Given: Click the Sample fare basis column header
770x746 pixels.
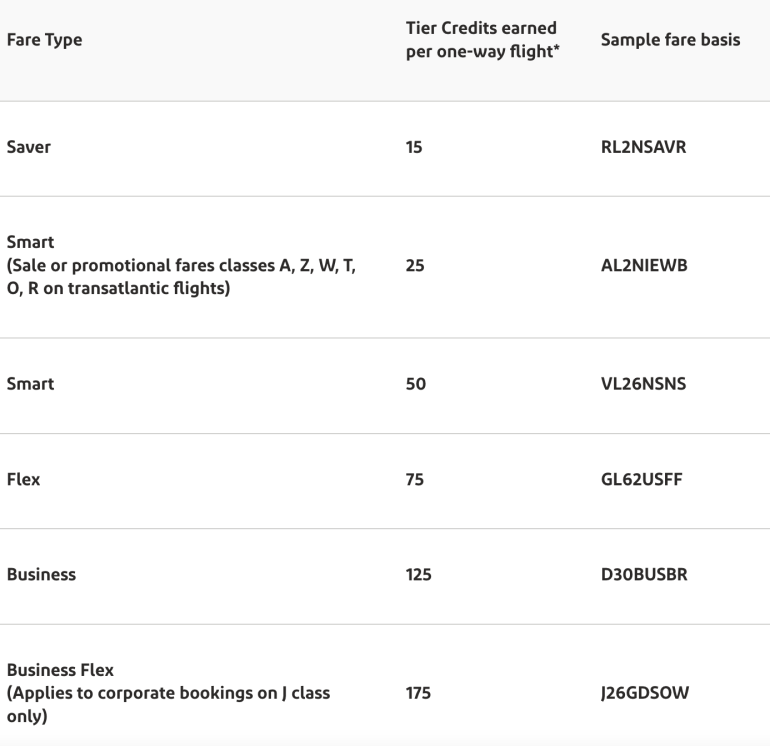Looking at the screenshot, I should click(662, 43).
